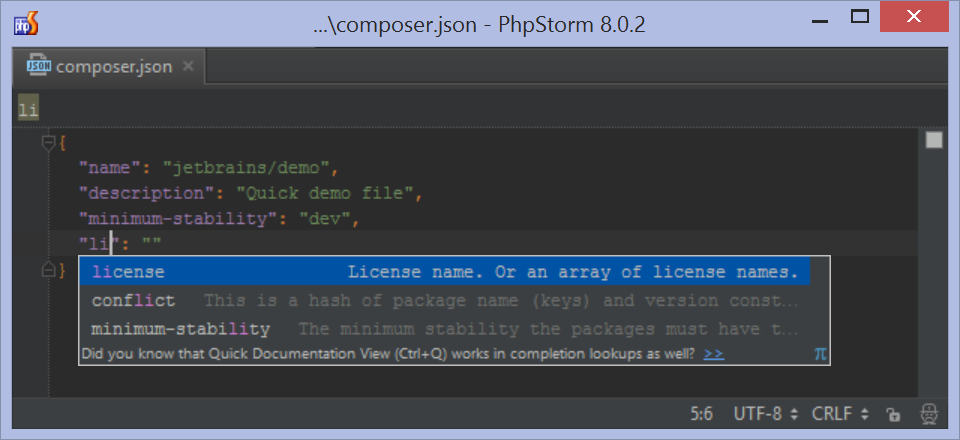This screenshot has width=960, height=440.
Task: Click the Quick Documentation tip text
Action: (388, 354)
